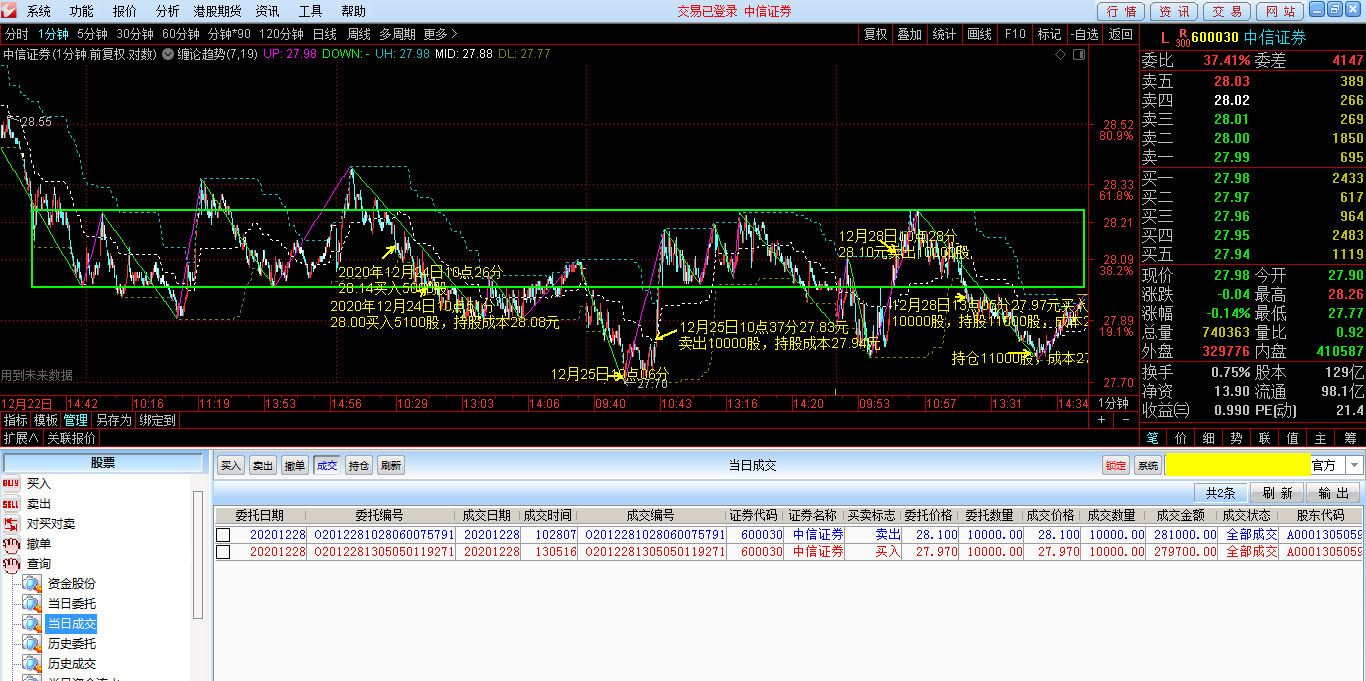
Task: Click the 返回 toolbar button
Action: (x=1120, y=34)
